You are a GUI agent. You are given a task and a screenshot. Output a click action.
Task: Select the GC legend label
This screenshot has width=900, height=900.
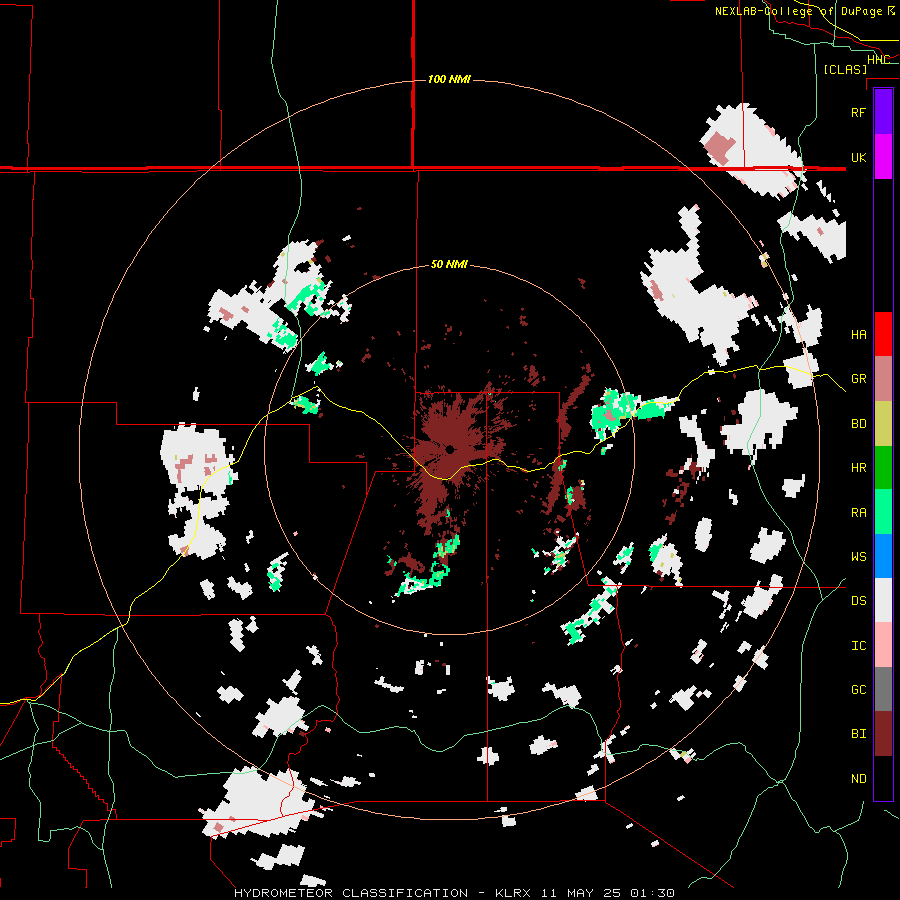tap(858, 689)
